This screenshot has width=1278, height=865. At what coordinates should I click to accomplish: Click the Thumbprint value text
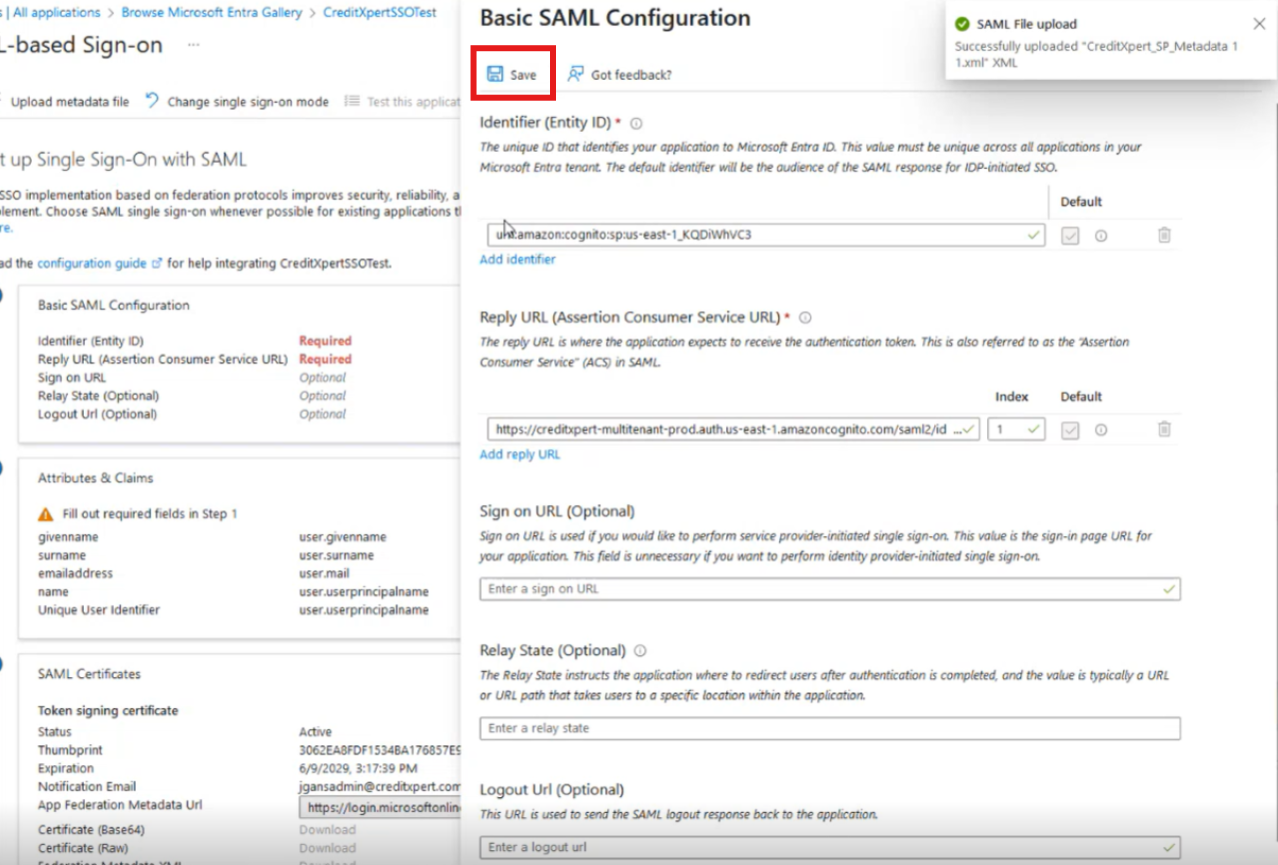click(x=380, y=750)
